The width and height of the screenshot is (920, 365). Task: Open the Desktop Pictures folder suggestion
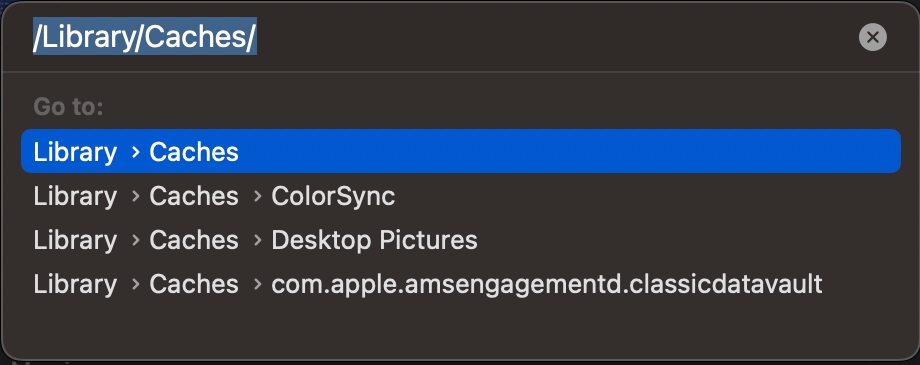(461, 240)
